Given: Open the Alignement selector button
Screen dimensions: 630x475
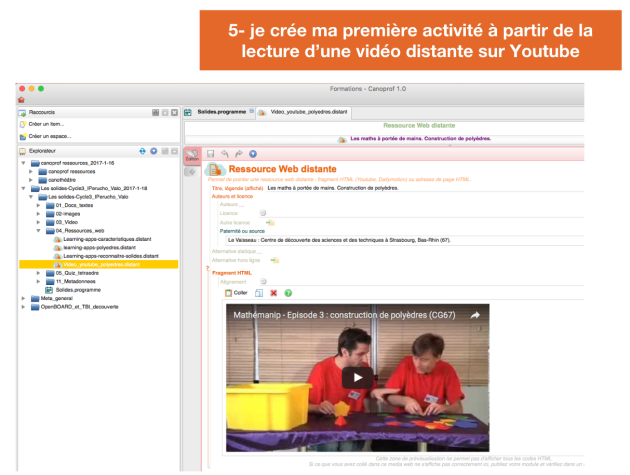Looking at the screenshot, I should click(x=264, y=281).
